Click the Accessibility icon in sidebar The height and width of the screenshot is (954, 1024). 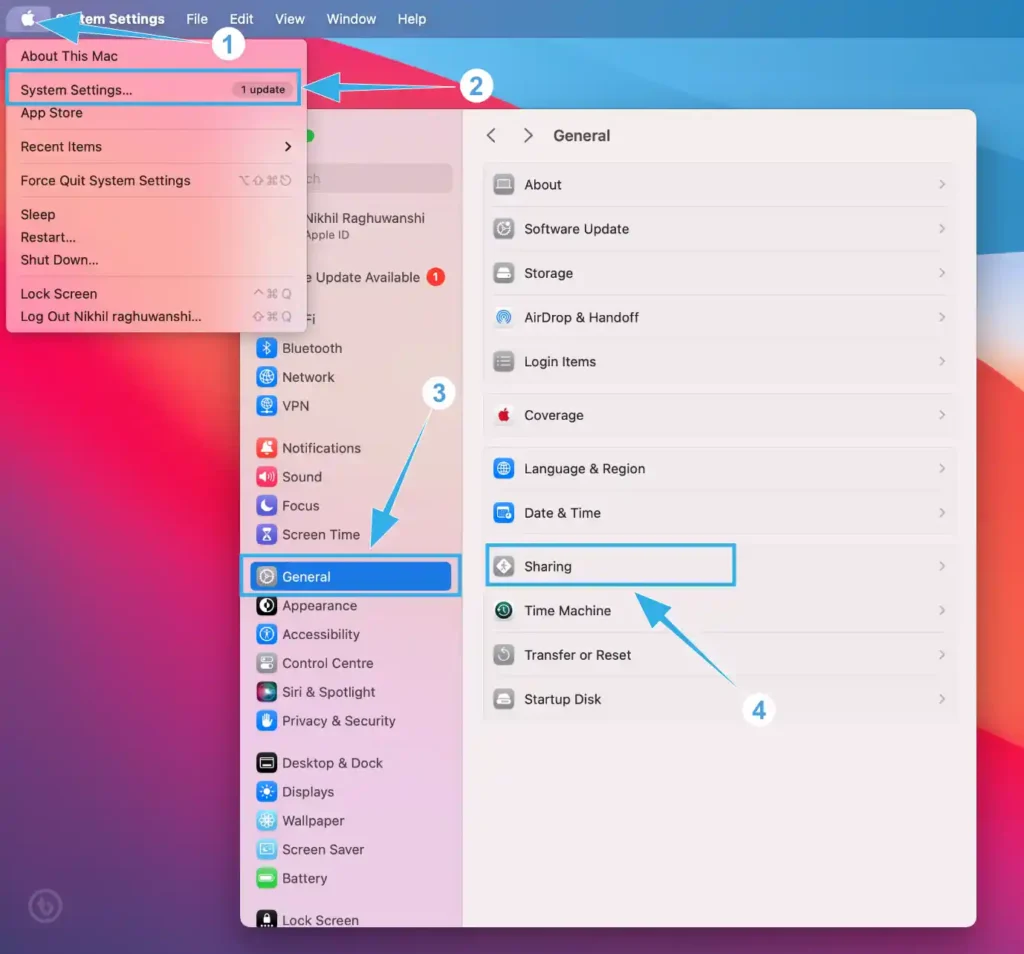(266, 634)
